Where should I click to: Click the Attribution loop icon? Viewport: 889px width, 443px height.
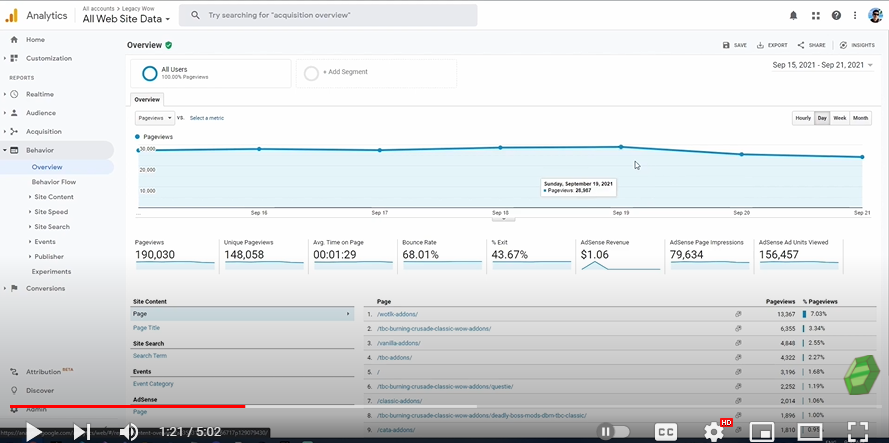(14, 372)
